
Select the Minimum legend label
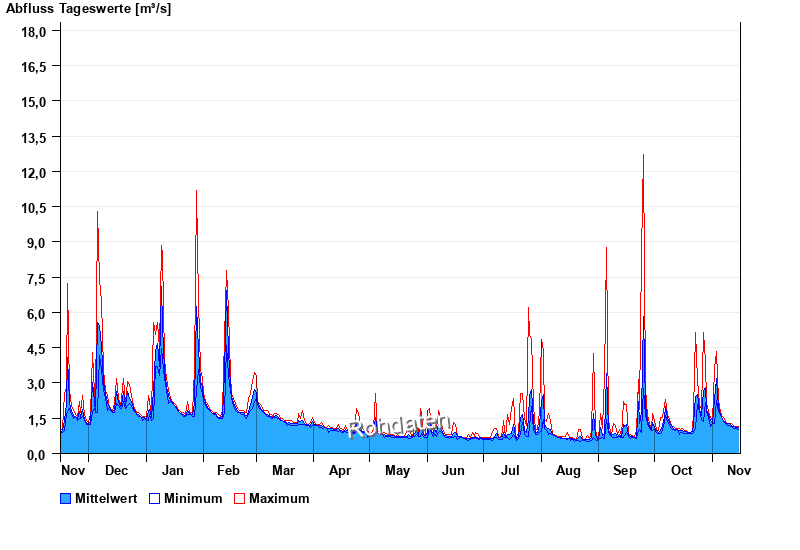coord(193,498)
